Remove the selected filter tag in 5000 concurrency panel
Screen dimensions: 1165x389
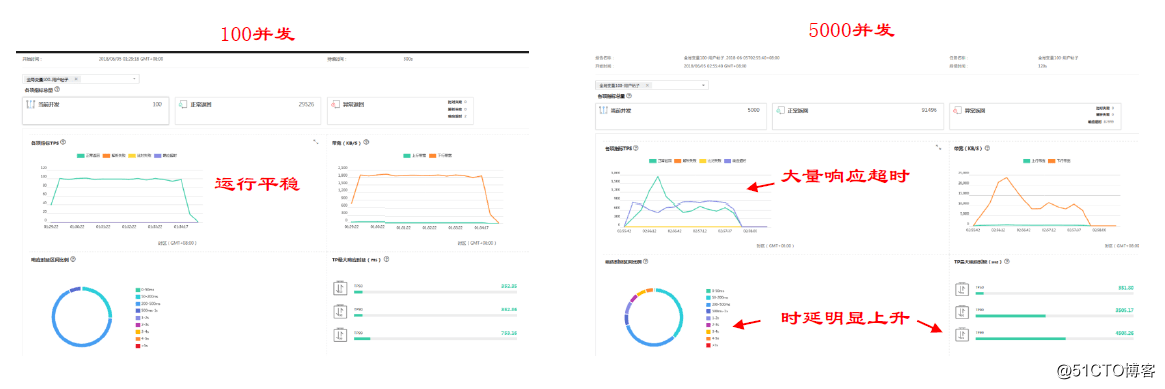[647, 85]
